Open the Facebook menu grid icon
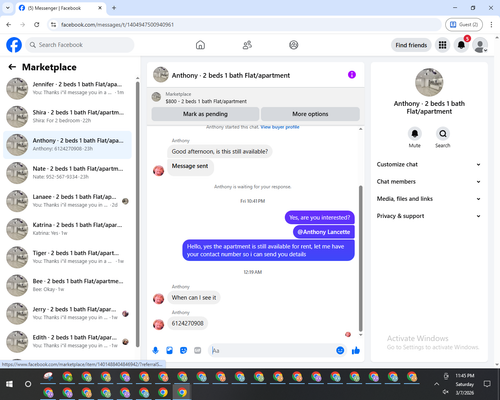The image size is (500, 400). (442, 45)
